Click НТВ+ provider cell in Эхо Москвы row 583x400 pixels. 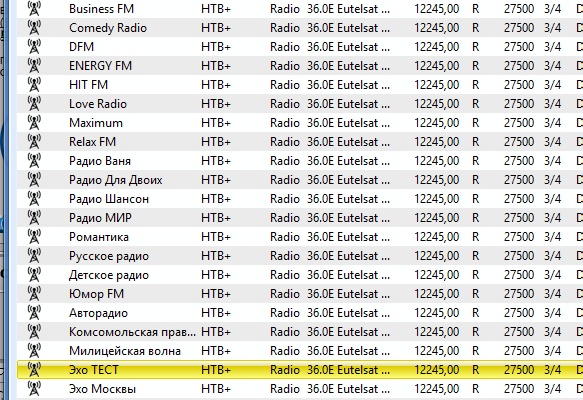pos(216,389)
